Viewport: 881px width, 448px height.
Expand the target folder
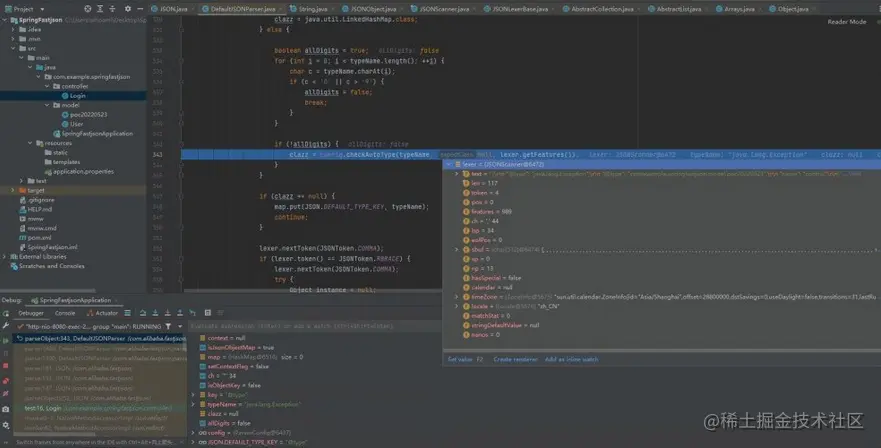pos(13,191)
